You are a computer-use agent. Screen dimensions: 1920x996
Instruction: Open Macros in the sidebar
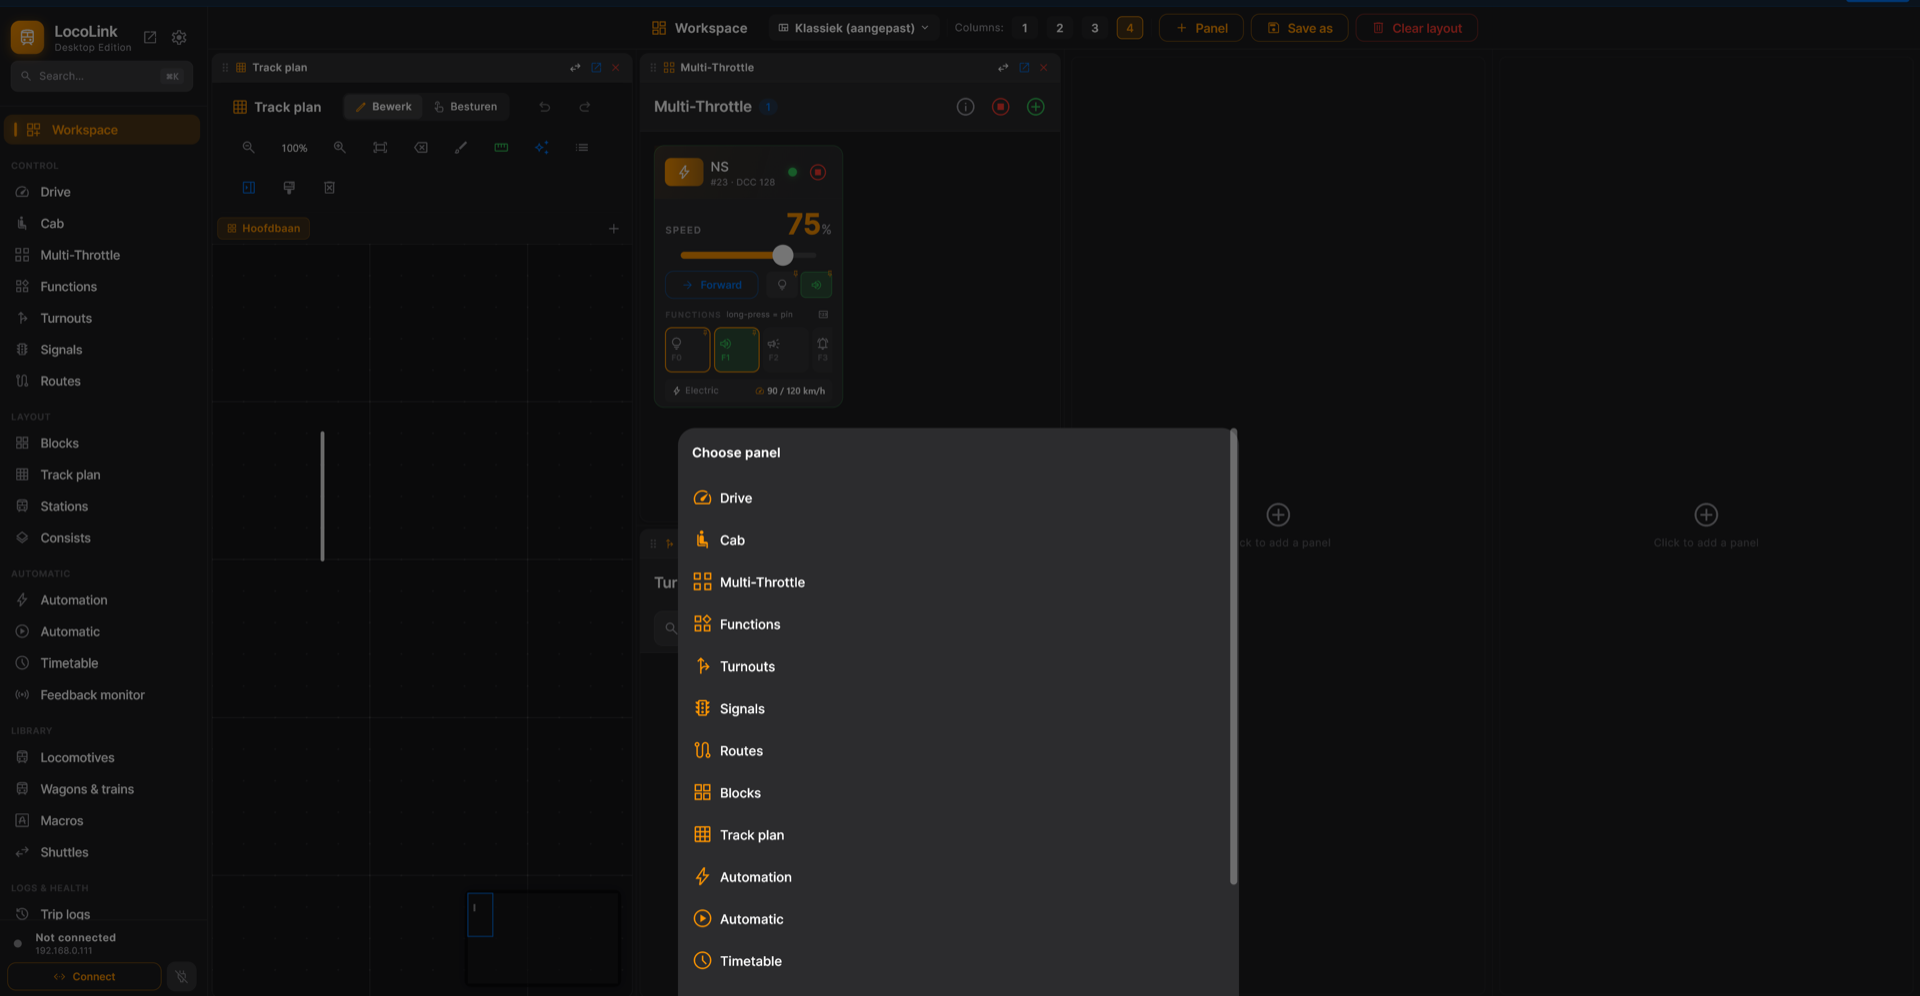click(x=102, y=821)
